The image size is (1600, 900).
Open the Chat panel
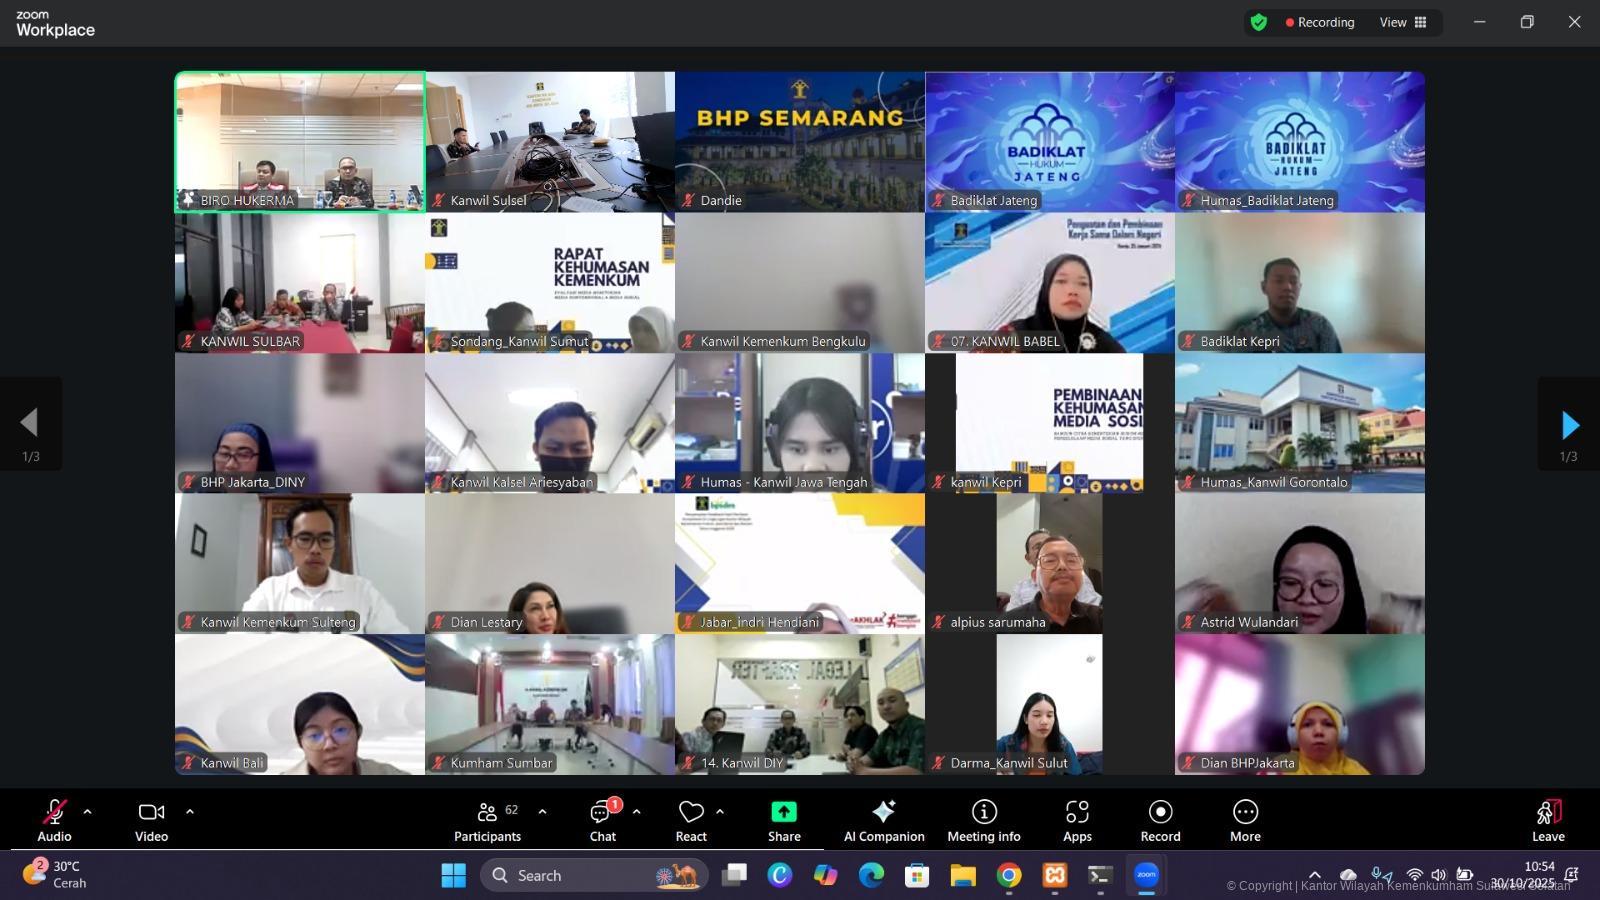pyautogui.click(x=603, y=821)
